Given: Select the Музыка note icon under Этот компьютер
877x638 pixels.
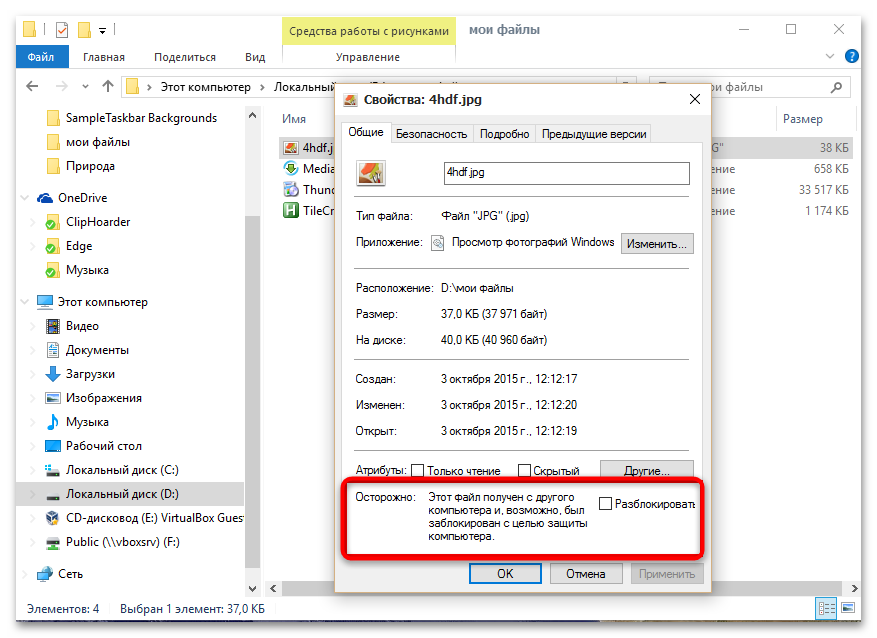Looking at the screenshot, I should tap(53, 422).
